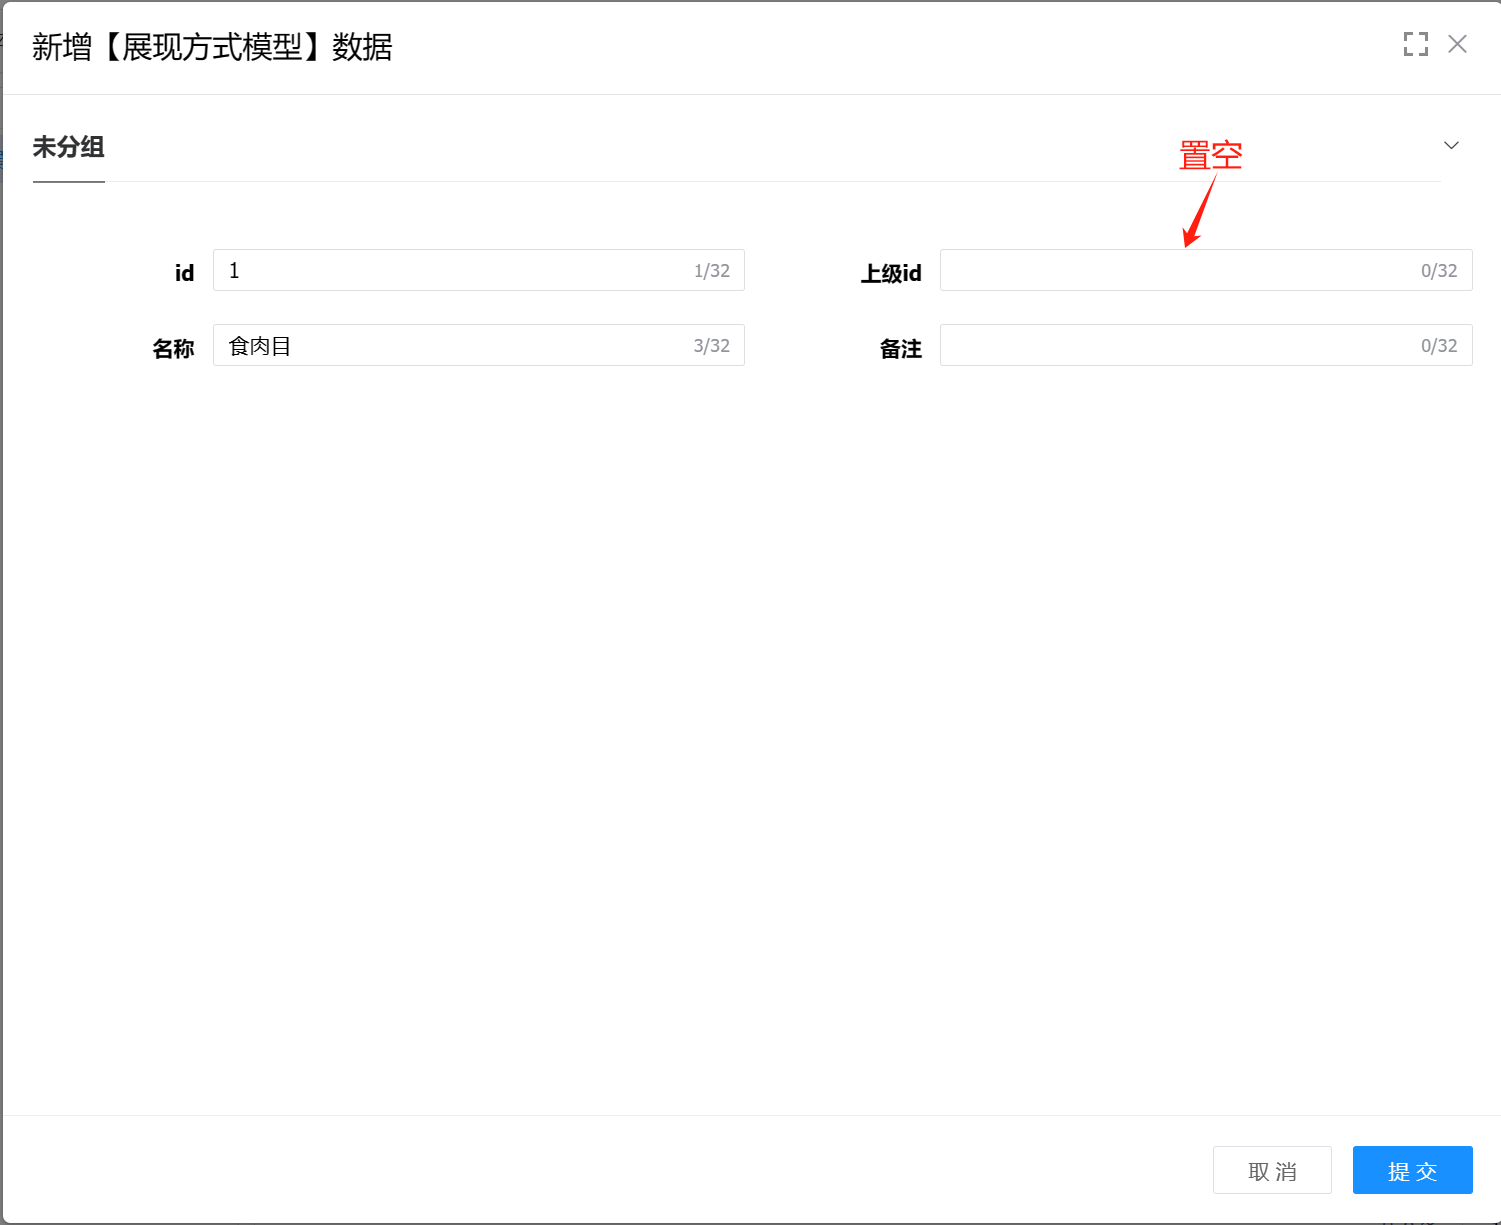Click the 0/32 counter in 上级id field
1501x1225 pixels.
click(x=1439, y=271)
